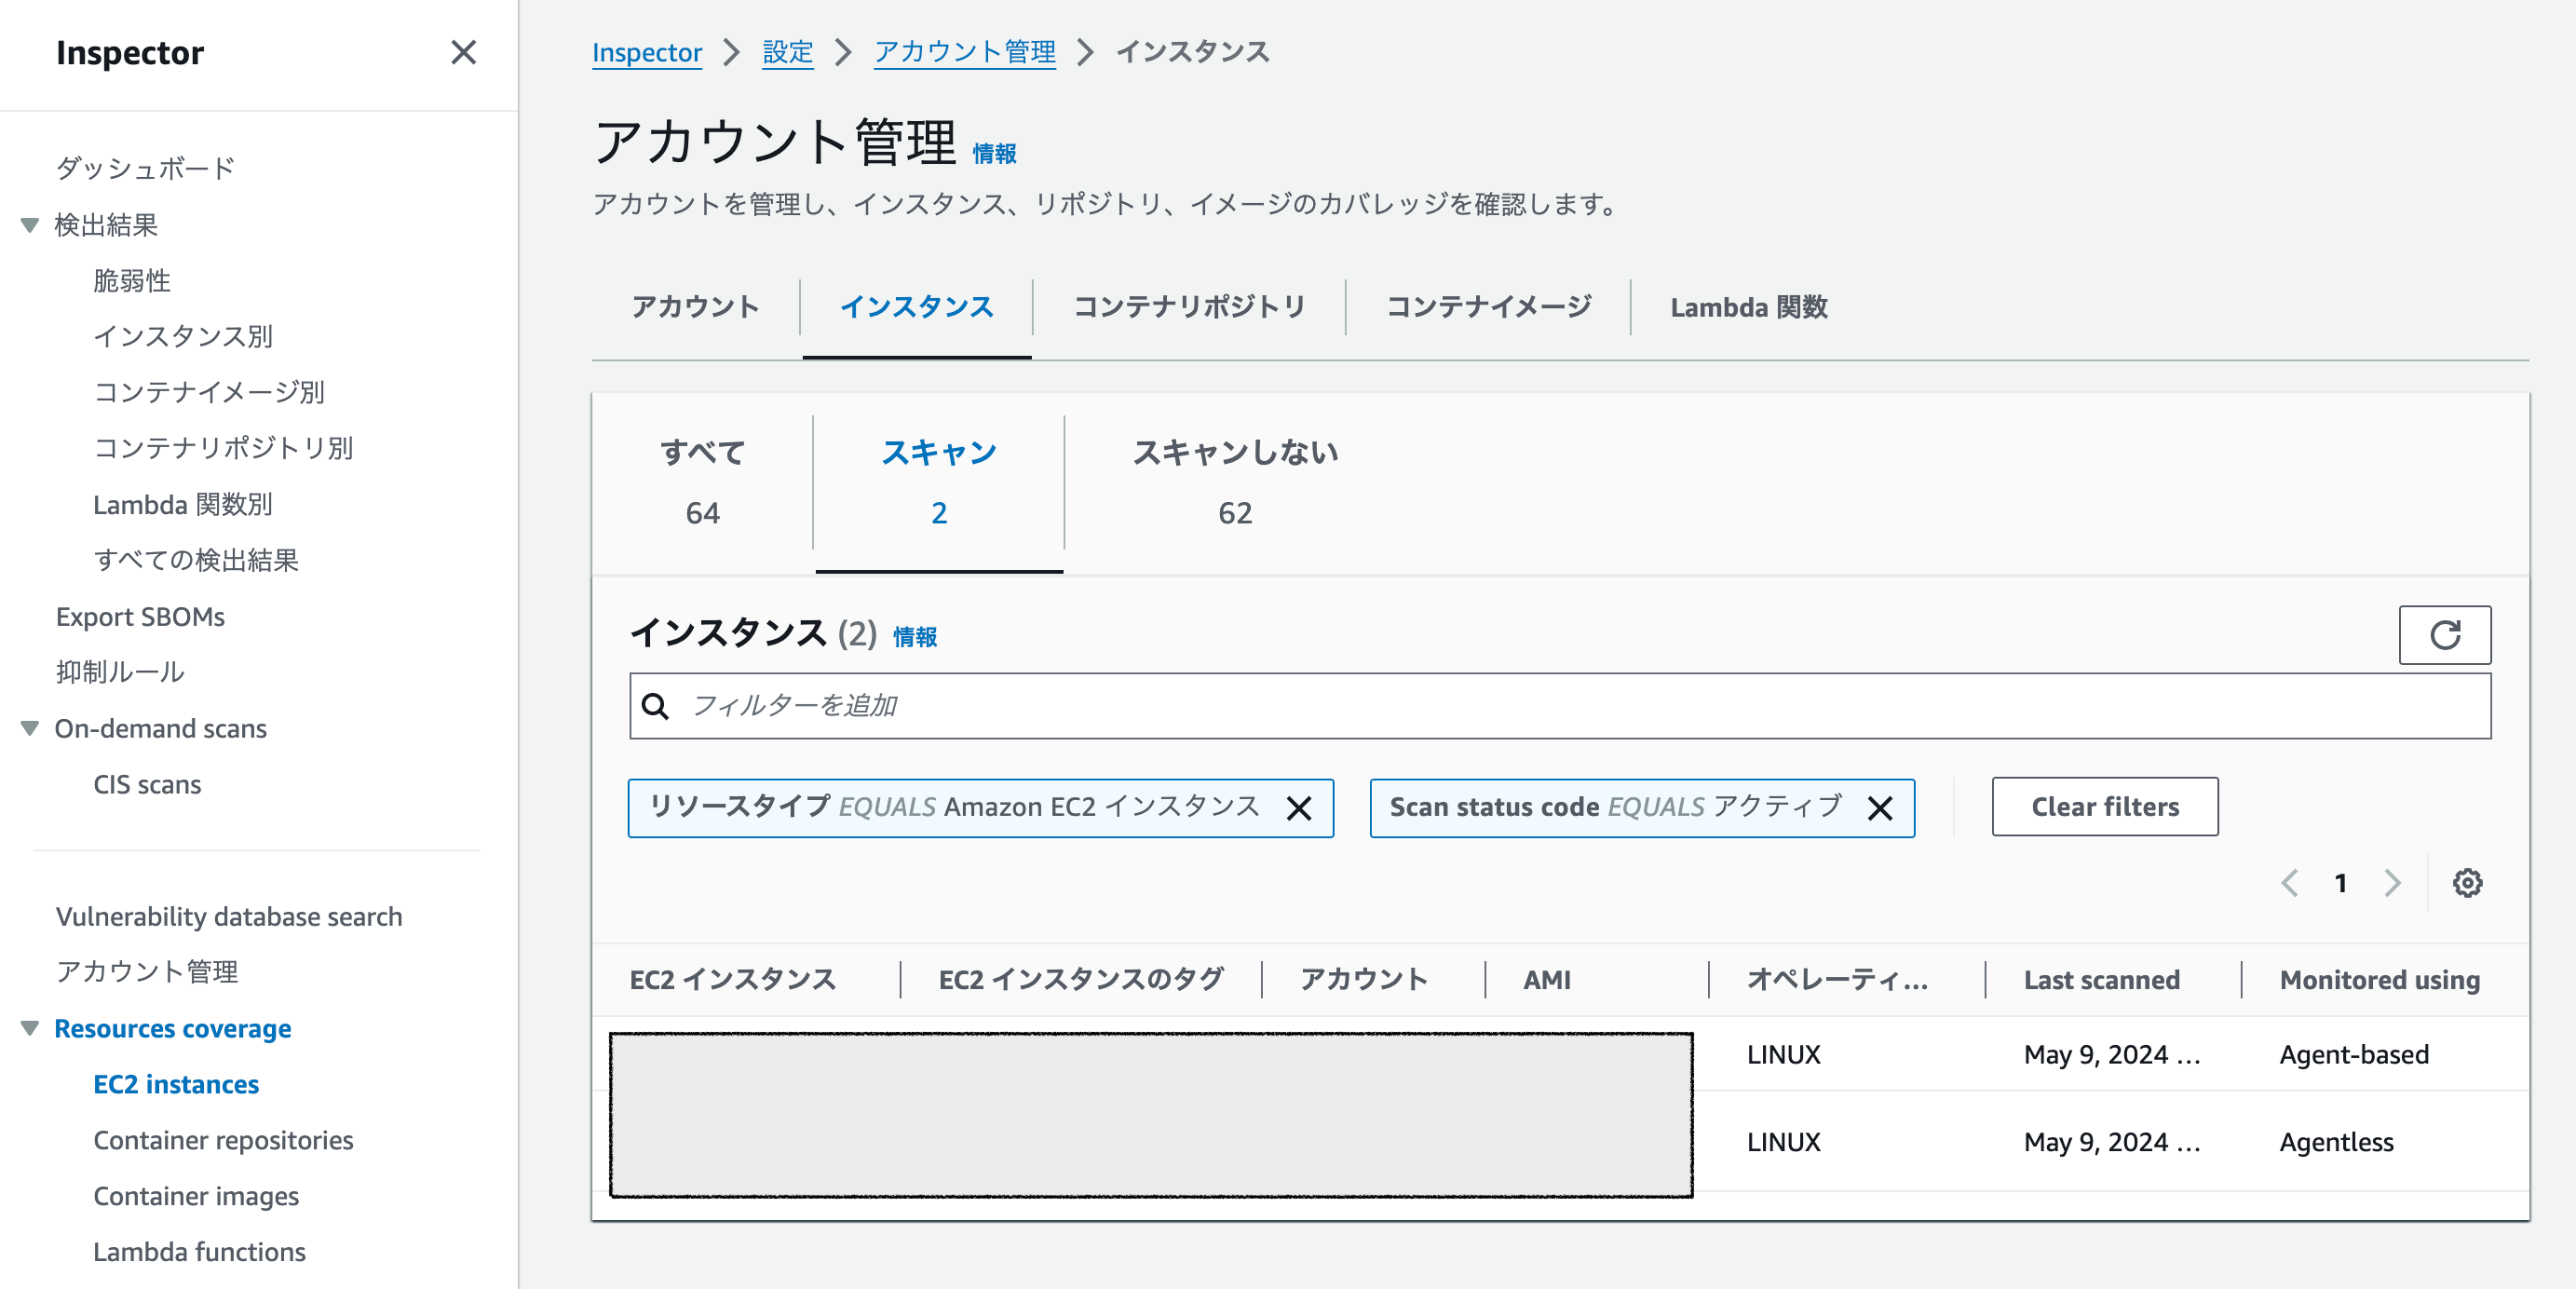Navigate to Export SBOMs in sidebar
2576x1289 pixels.
point(140,616)
